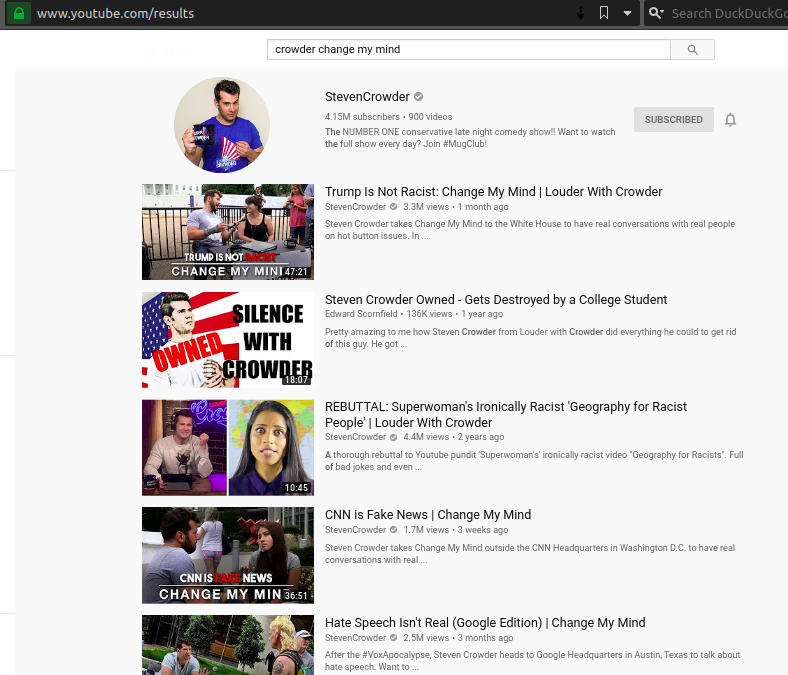Open the Superwoman rebuttal video thumbnail
The image size is (788, 675).
(x=228, y=448)
